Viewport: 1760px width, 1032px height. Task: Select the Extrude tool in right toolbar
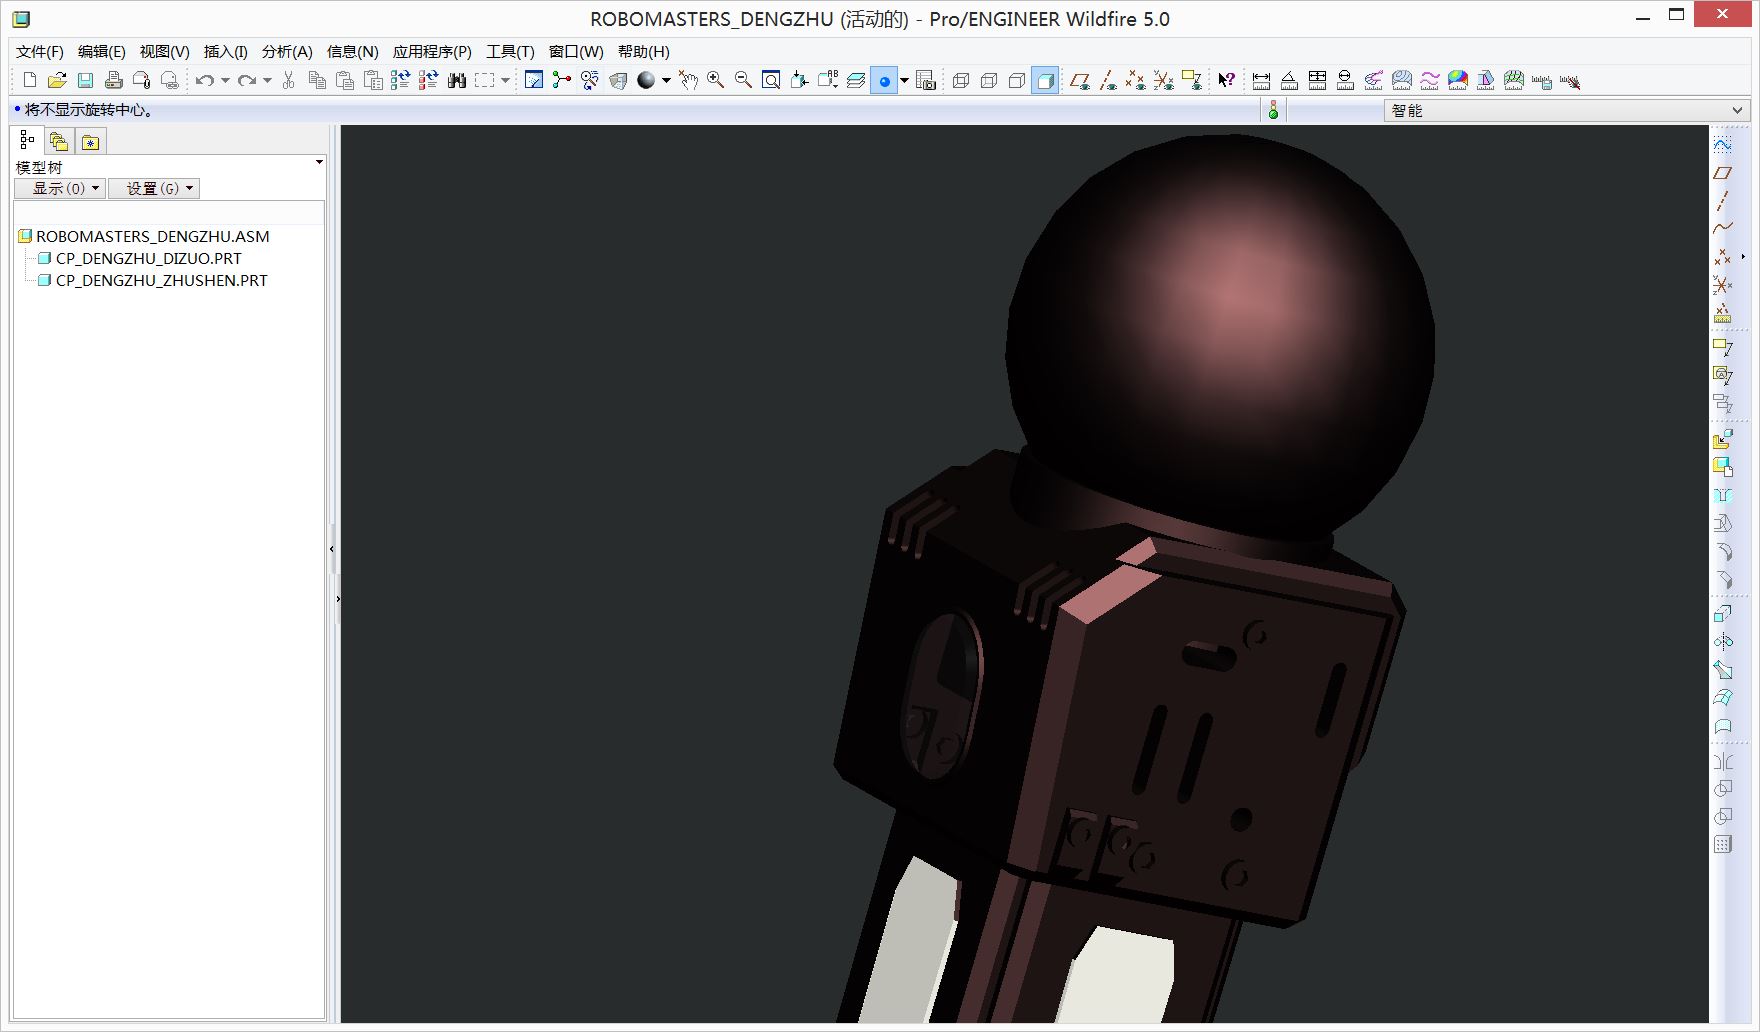[1722, 613]
